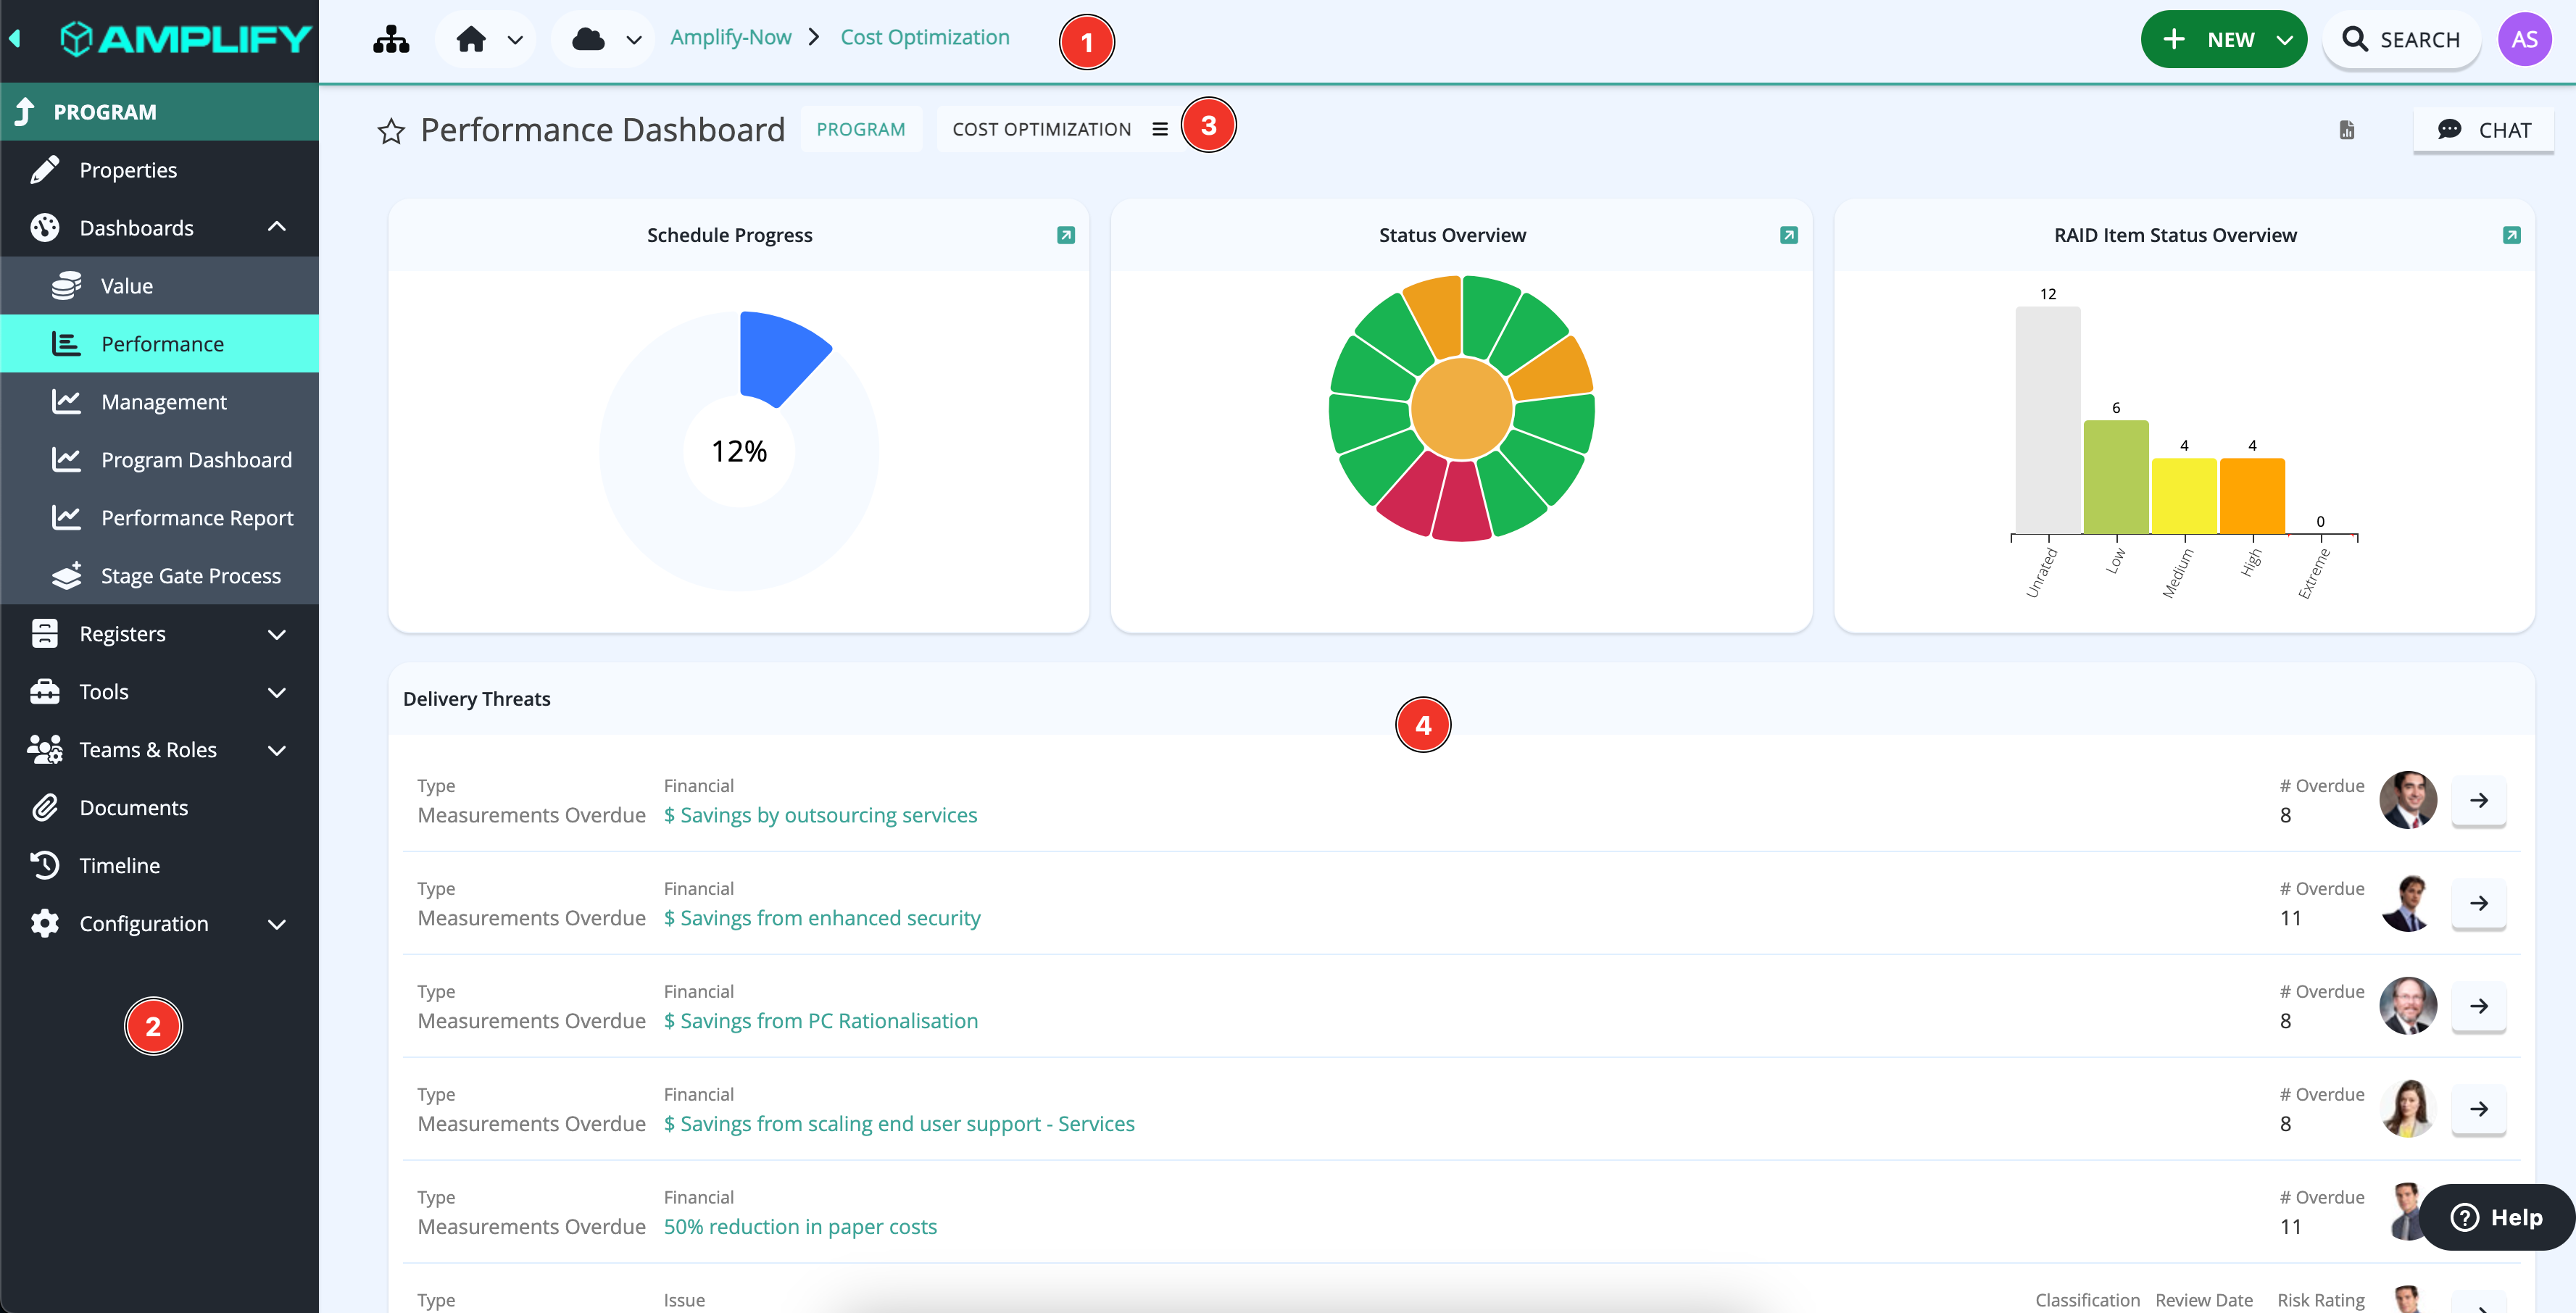Open the Timeline view in the sidebar
2576x1313 pixels.
(119, 865)
